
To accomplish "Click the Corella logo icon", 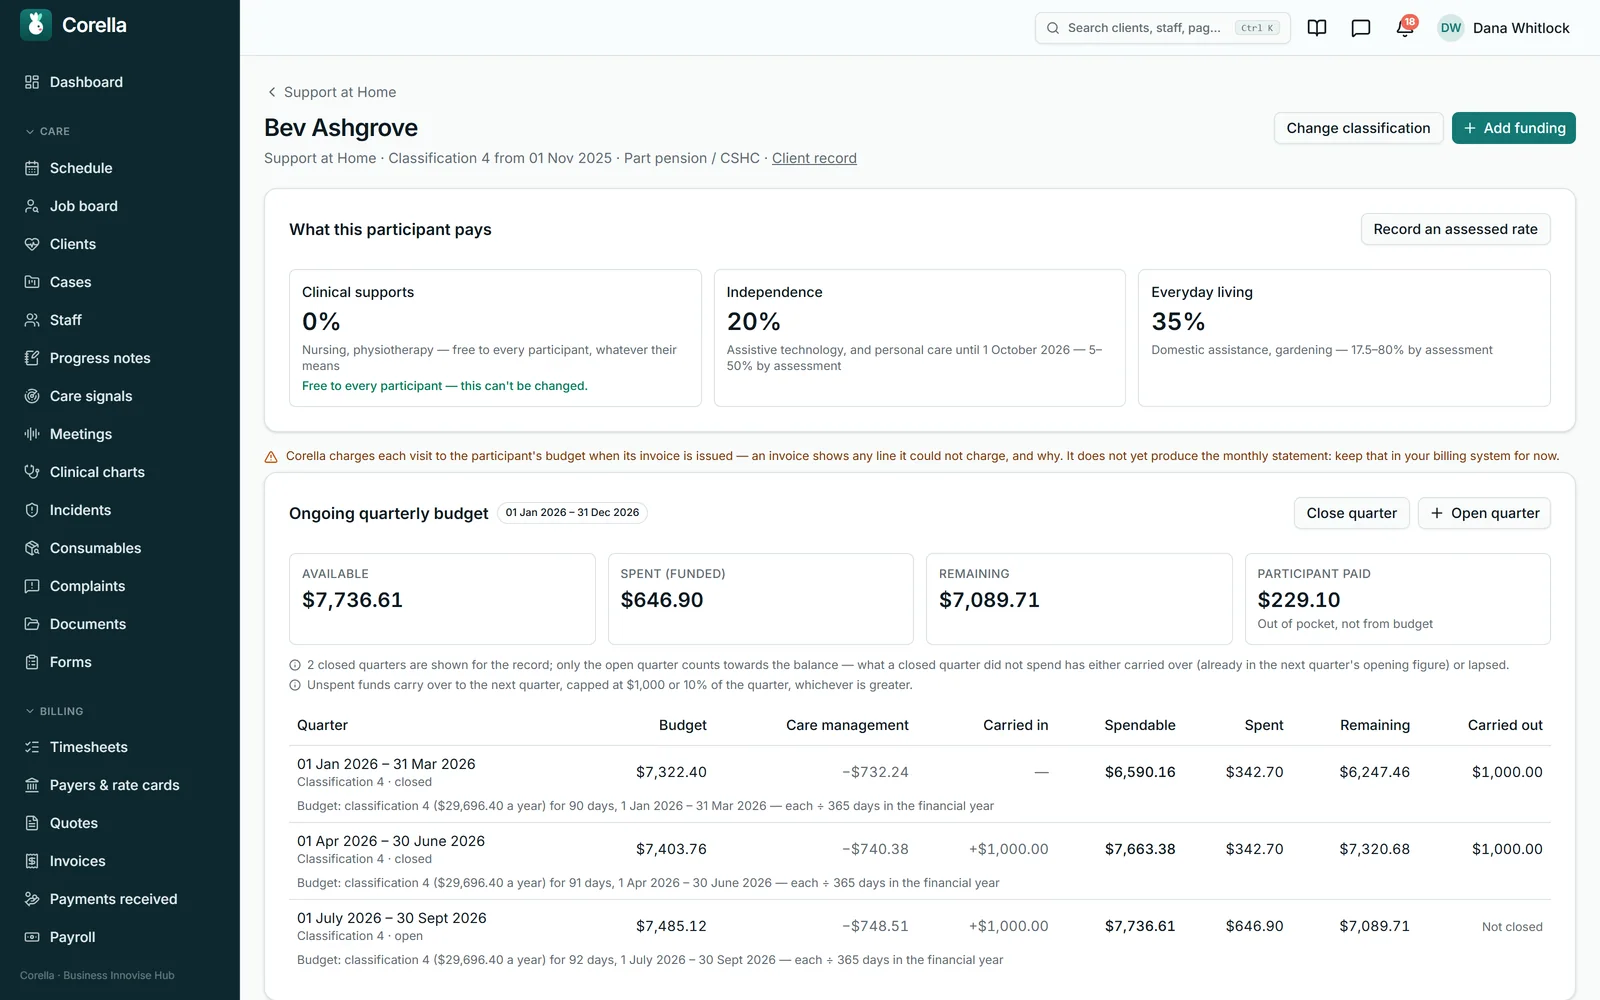I will [x=36, y=25].
